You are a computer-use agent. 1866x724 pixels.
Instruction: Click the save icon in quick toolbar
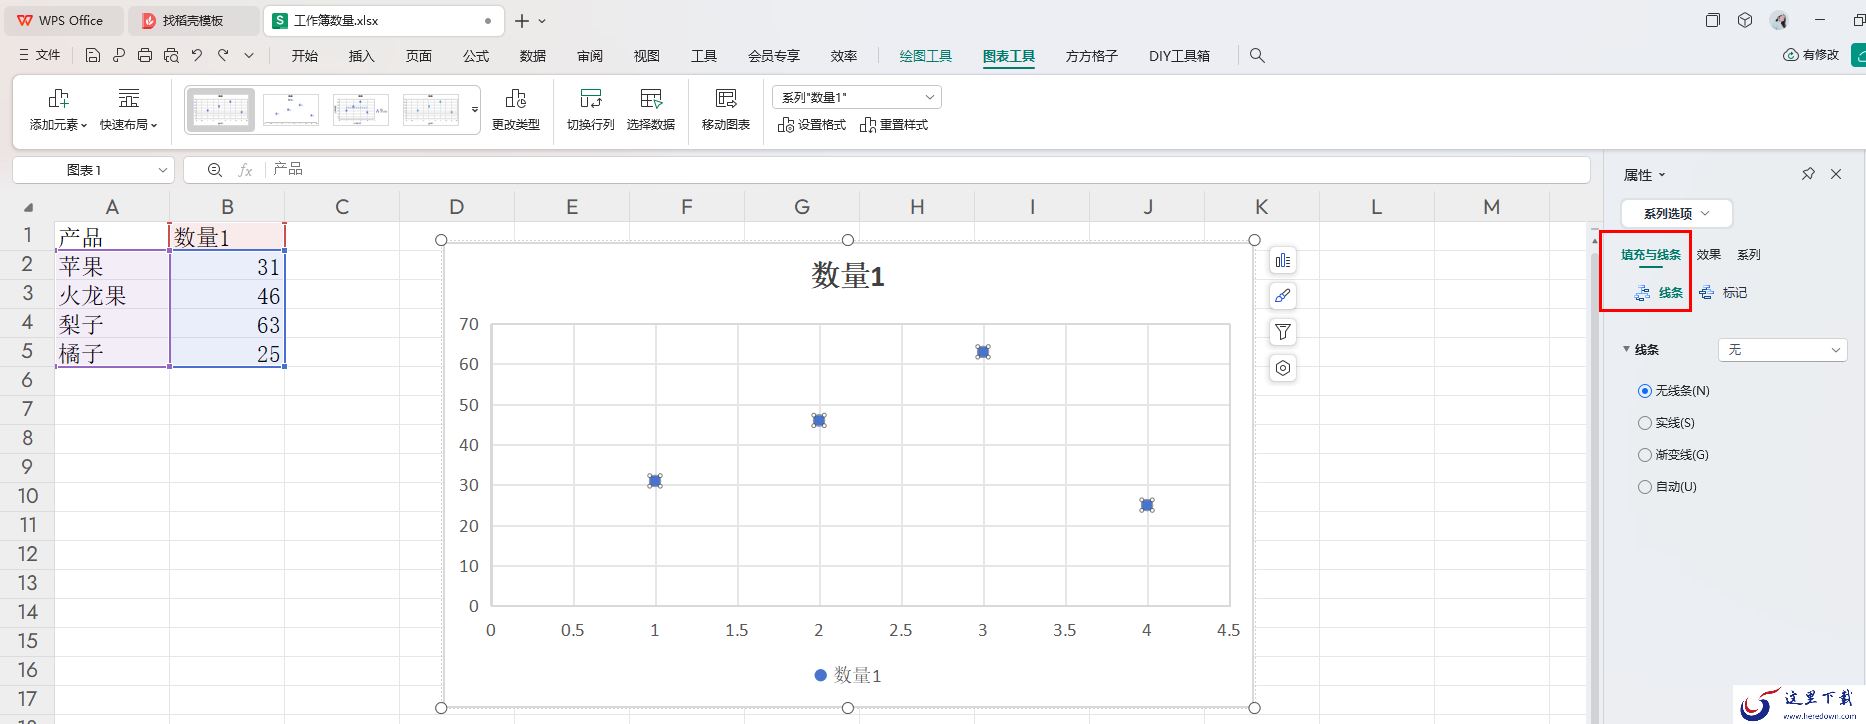[x=93, y=56]
